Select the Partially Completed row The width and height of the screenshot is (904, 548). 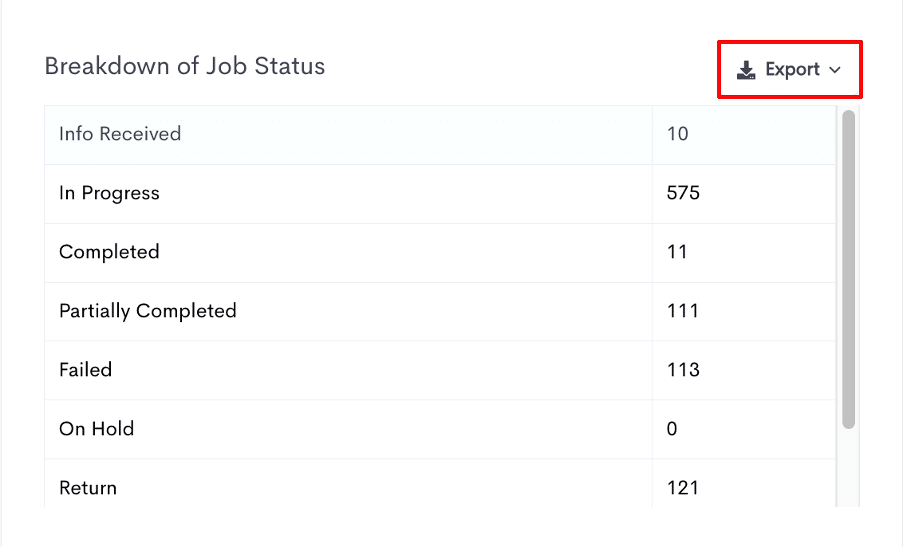click(440, 312)
